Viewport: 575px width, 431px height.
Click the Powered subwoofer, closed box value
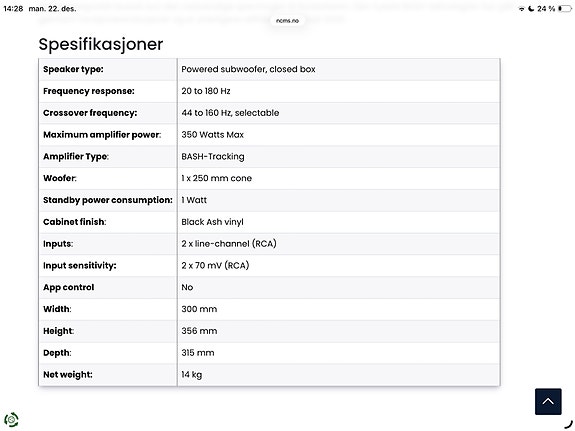[248, 69]
